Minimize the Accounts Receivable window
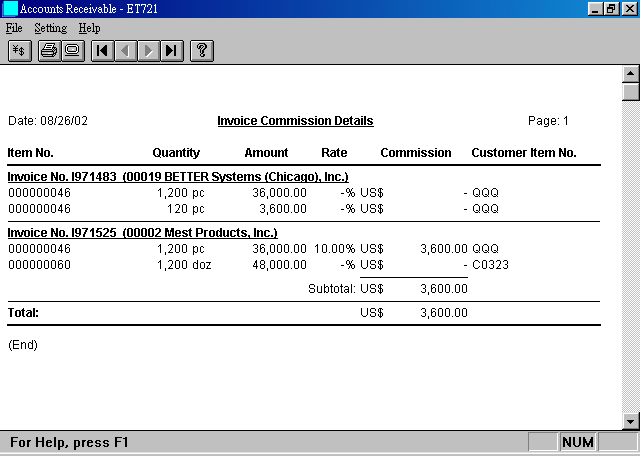Viewport: 640px width, 456px height. pos(595,9)
